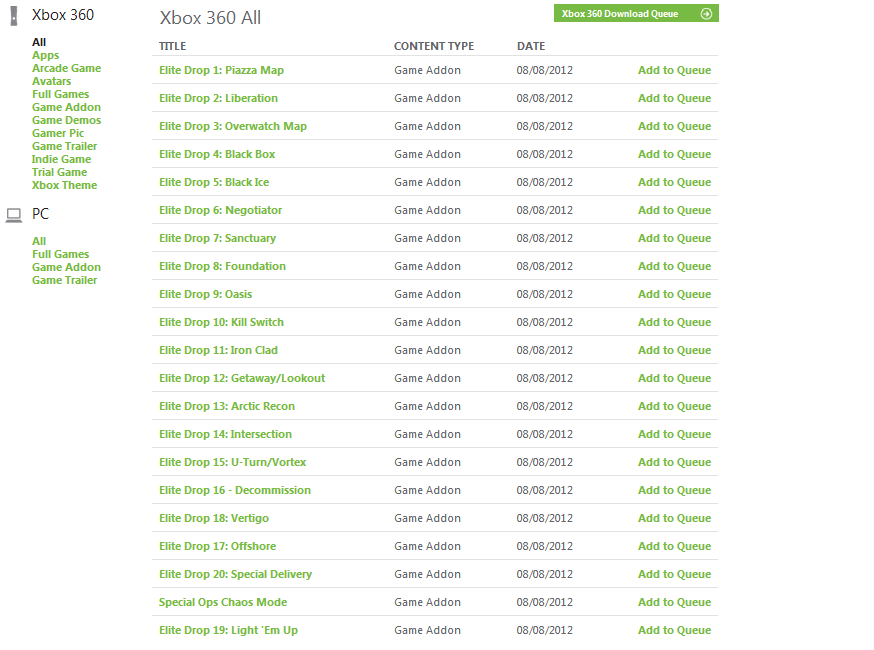
Task: Show Indie Game category
Action: 61,159
